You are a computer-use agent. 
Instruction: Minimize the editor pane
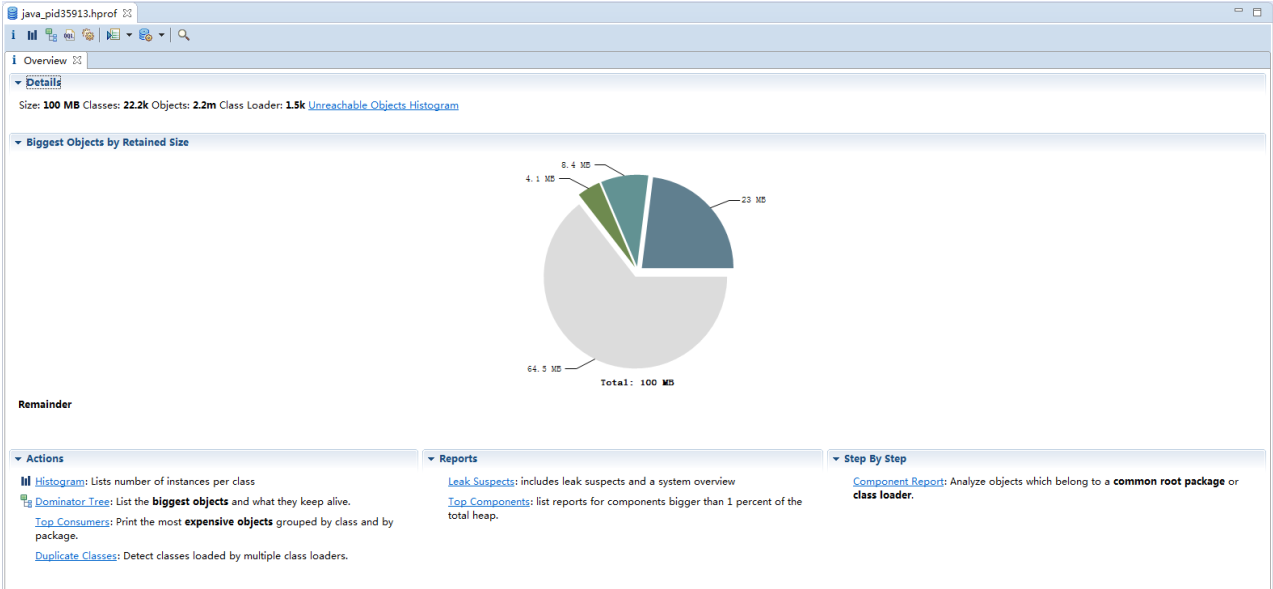point(1239,11)
